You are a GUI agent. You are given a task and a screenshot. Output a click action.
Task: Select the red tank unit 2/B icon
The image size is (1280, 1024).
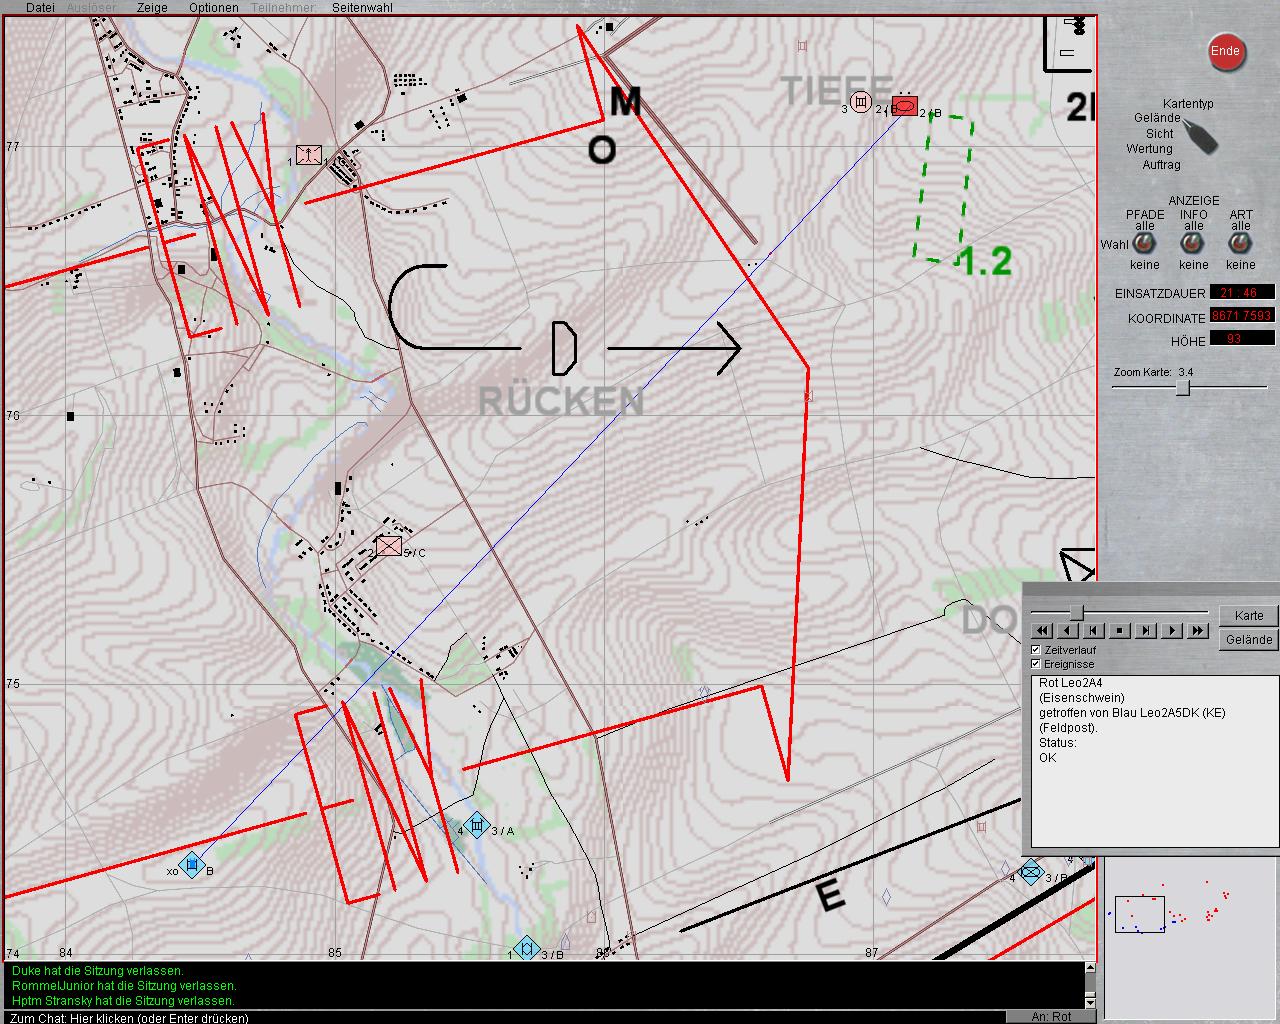[904, 106]
